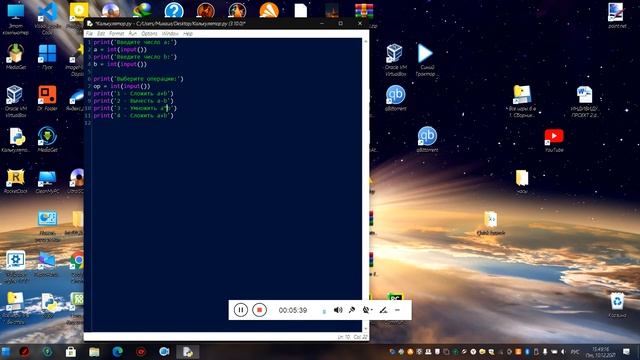The width and height of the screenshot is (640, 360).
Task: Click the IDLE scrollbar up arrow
Action: tap(365, 41)
